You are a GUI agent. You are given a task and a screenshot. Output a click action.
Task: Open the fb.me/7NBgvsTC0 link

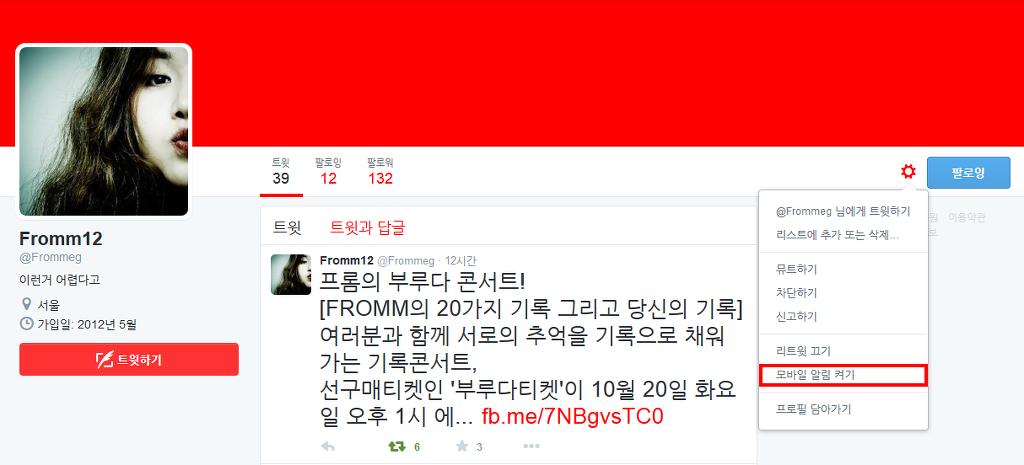click(572, 417)
